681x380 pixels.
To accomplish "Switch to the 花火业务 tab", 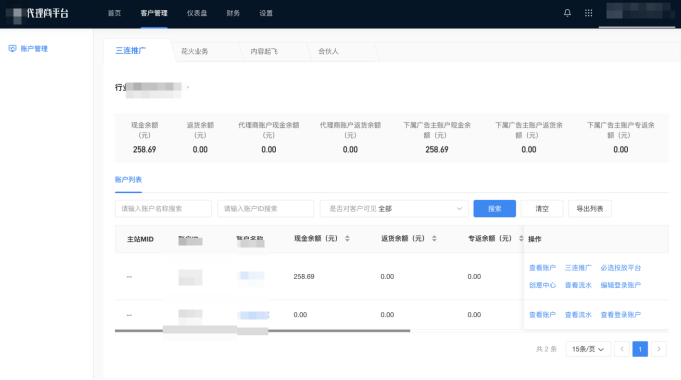I will [x=195, y=51].
